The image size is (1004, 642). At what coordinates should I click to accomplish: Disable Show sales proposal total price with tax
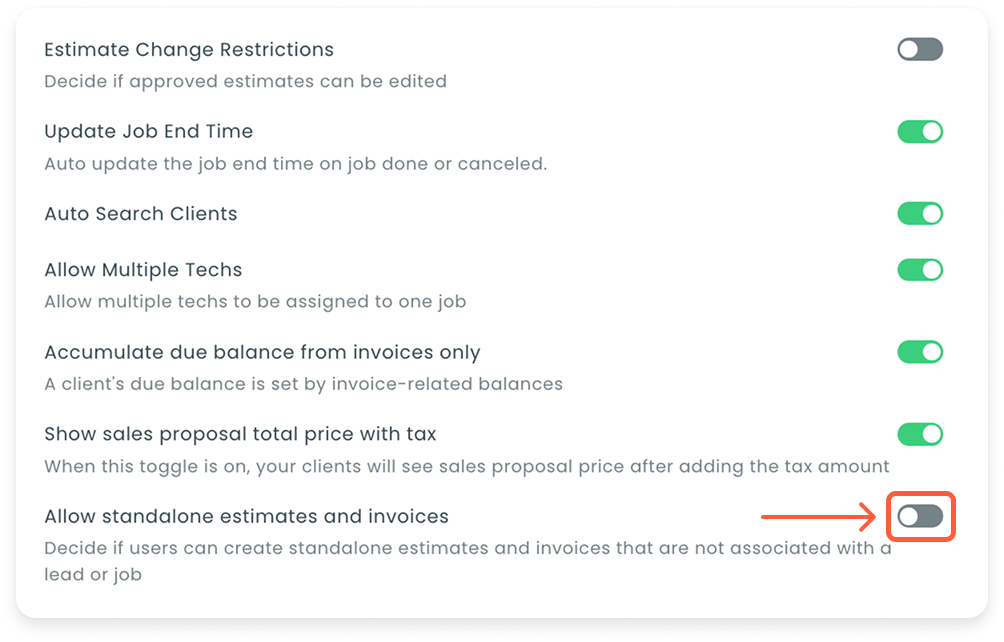(x=920, y=434)
